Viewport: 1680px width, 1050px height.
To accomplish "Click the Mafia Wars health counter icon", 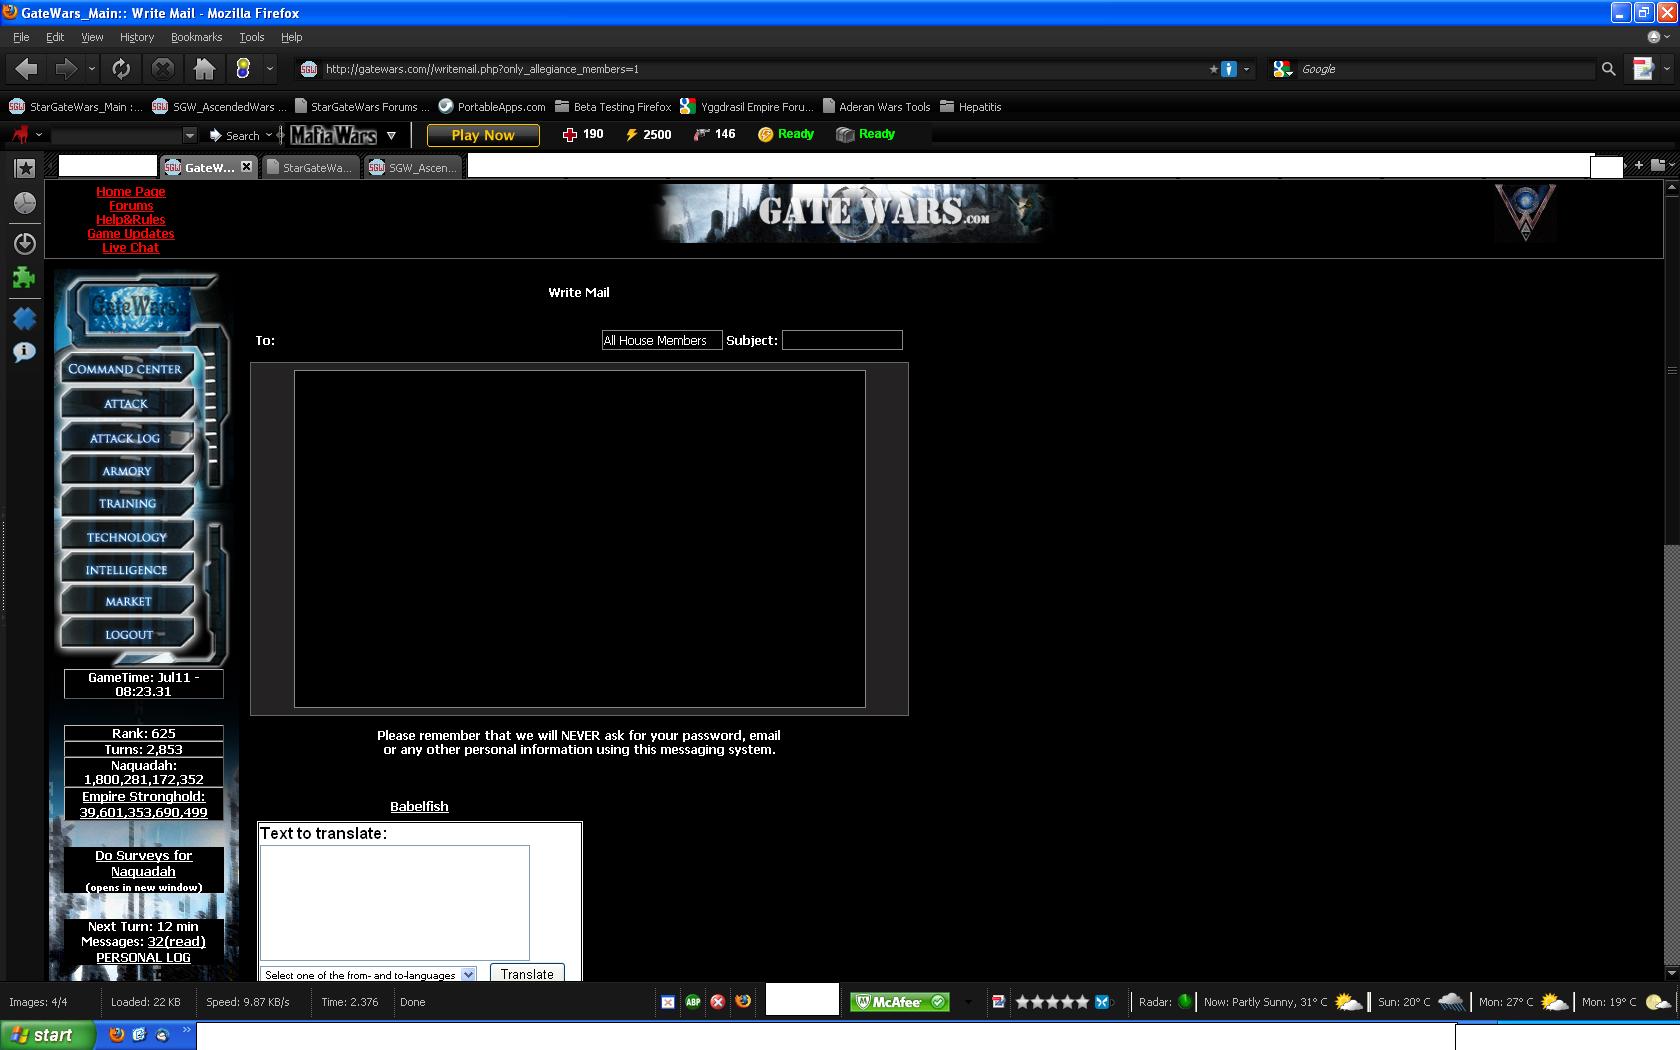I will [570, 135].
